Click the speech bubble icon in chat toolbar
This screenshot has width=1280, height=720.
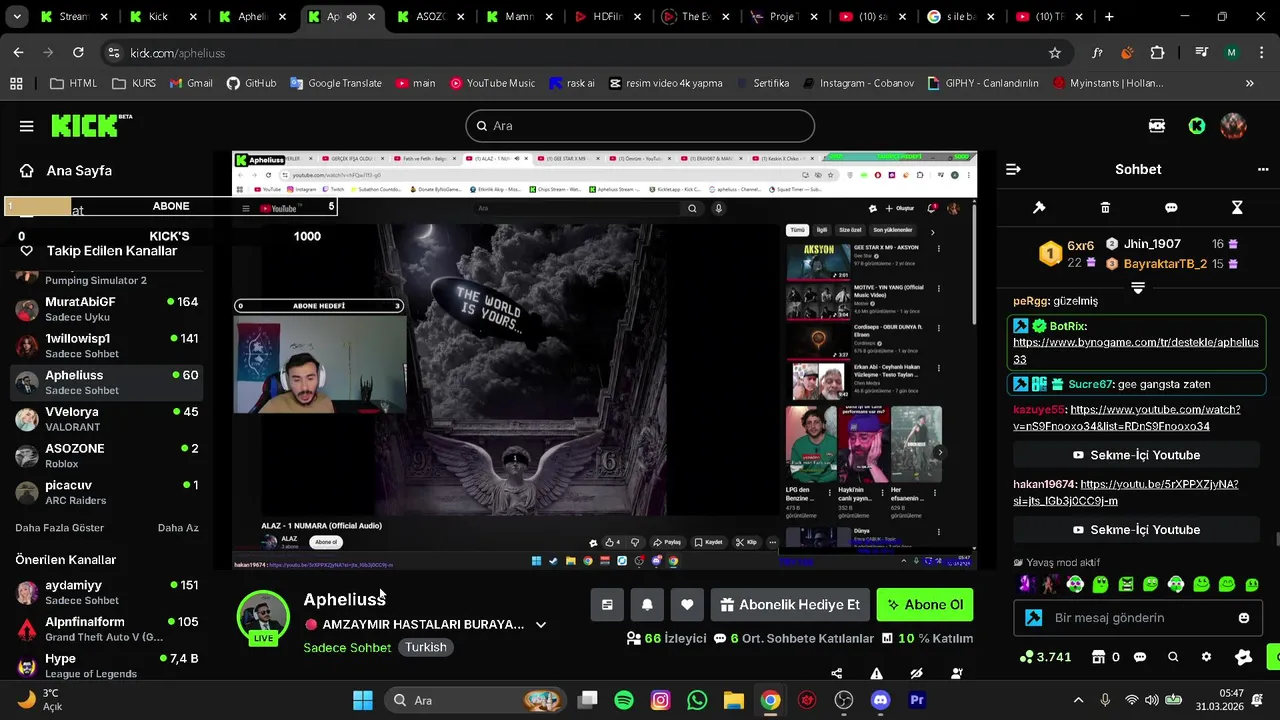coord(1171,208)
